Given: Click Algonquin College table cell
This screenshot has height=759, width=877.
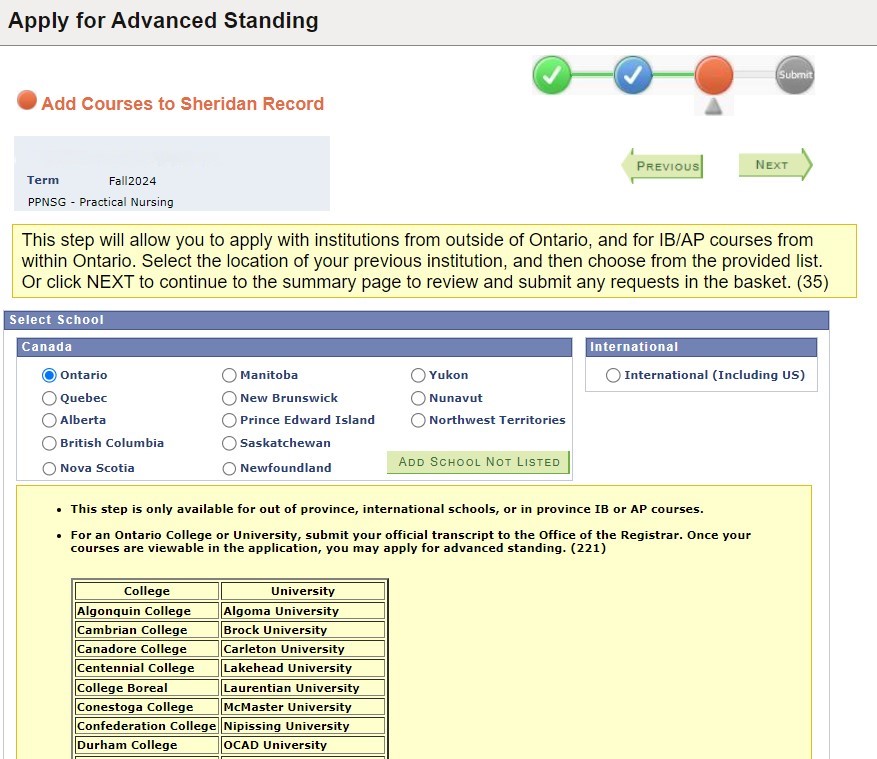Looking at the screenshot, I should click(146, 611).
